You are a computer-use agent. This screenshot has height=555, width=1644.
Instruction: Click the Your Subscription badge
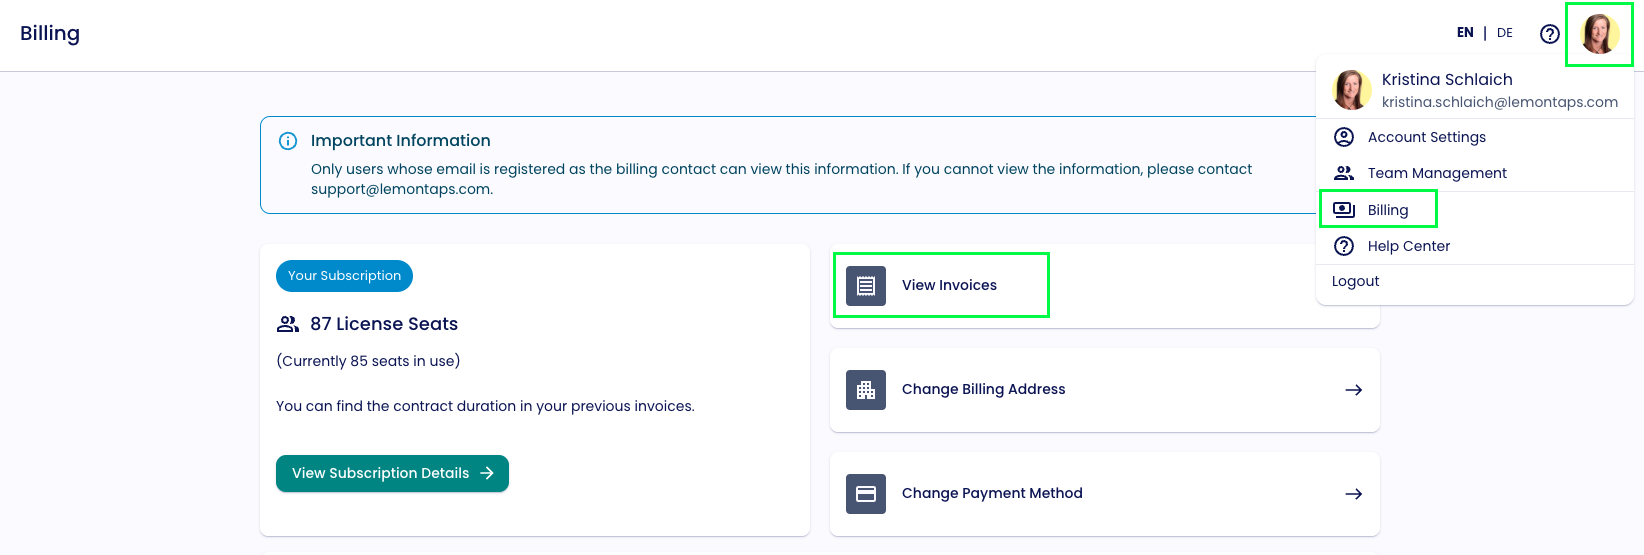344,276
